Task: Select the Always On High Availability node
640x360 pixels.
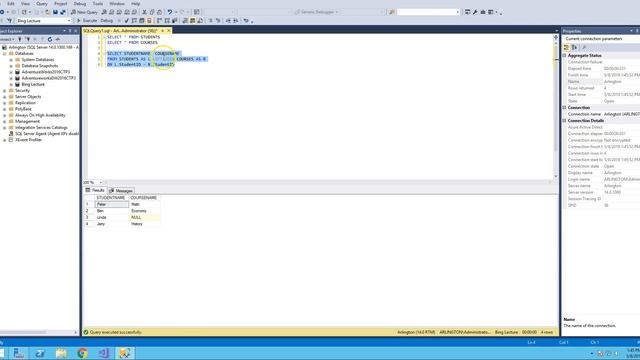Action: click(40, 116)
